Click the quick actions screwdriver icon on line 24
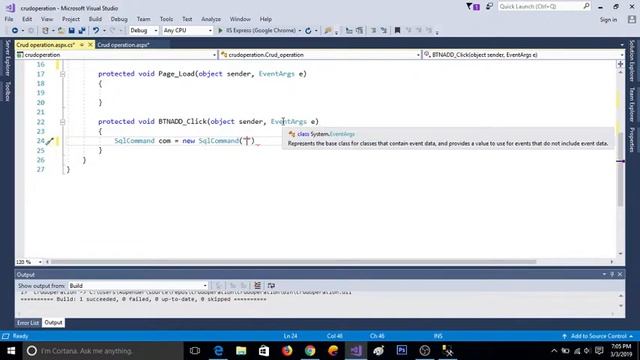 click(50, 141)
